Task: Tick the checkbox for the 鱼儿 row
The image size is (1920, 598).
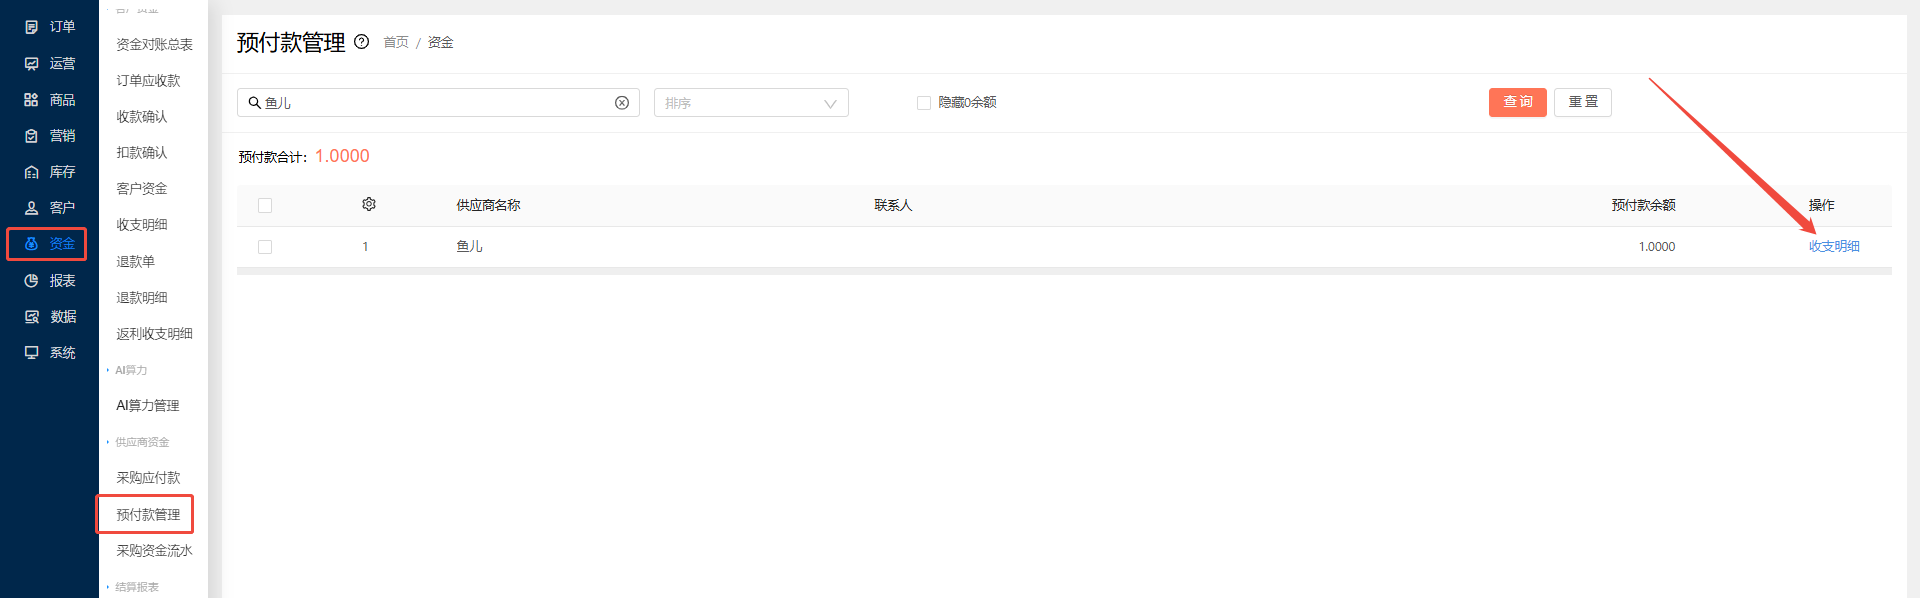Action: 265,247
